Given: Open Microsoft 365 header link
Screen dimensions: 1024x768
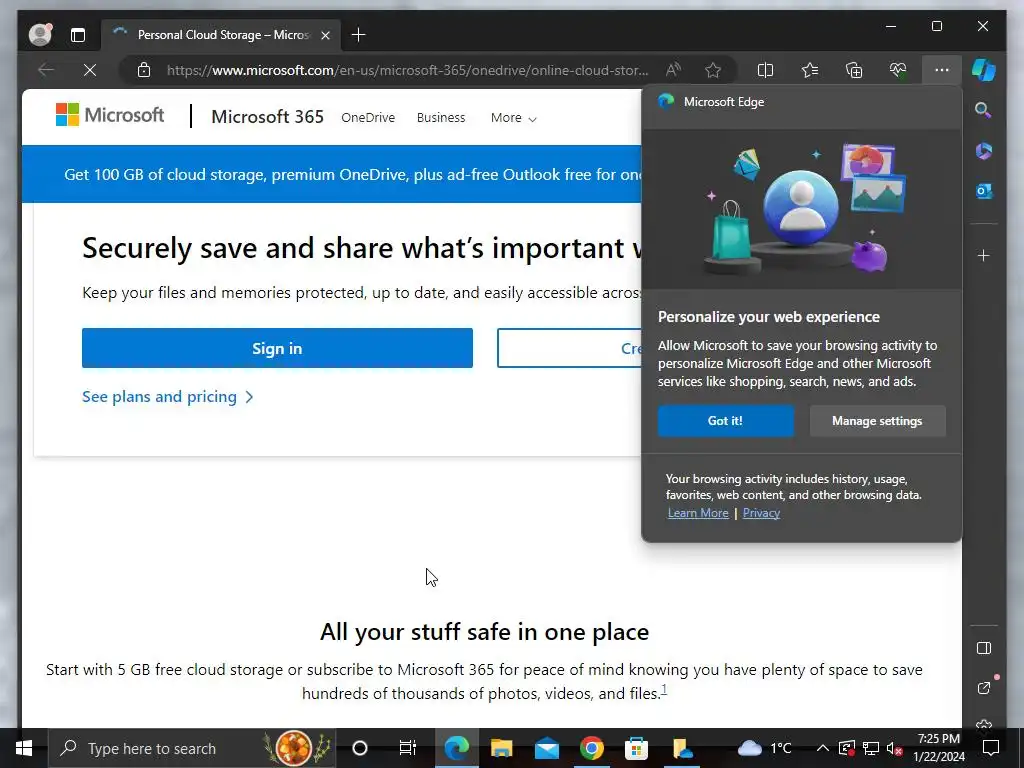Looking at the screenshot, I should coord(267,117).
